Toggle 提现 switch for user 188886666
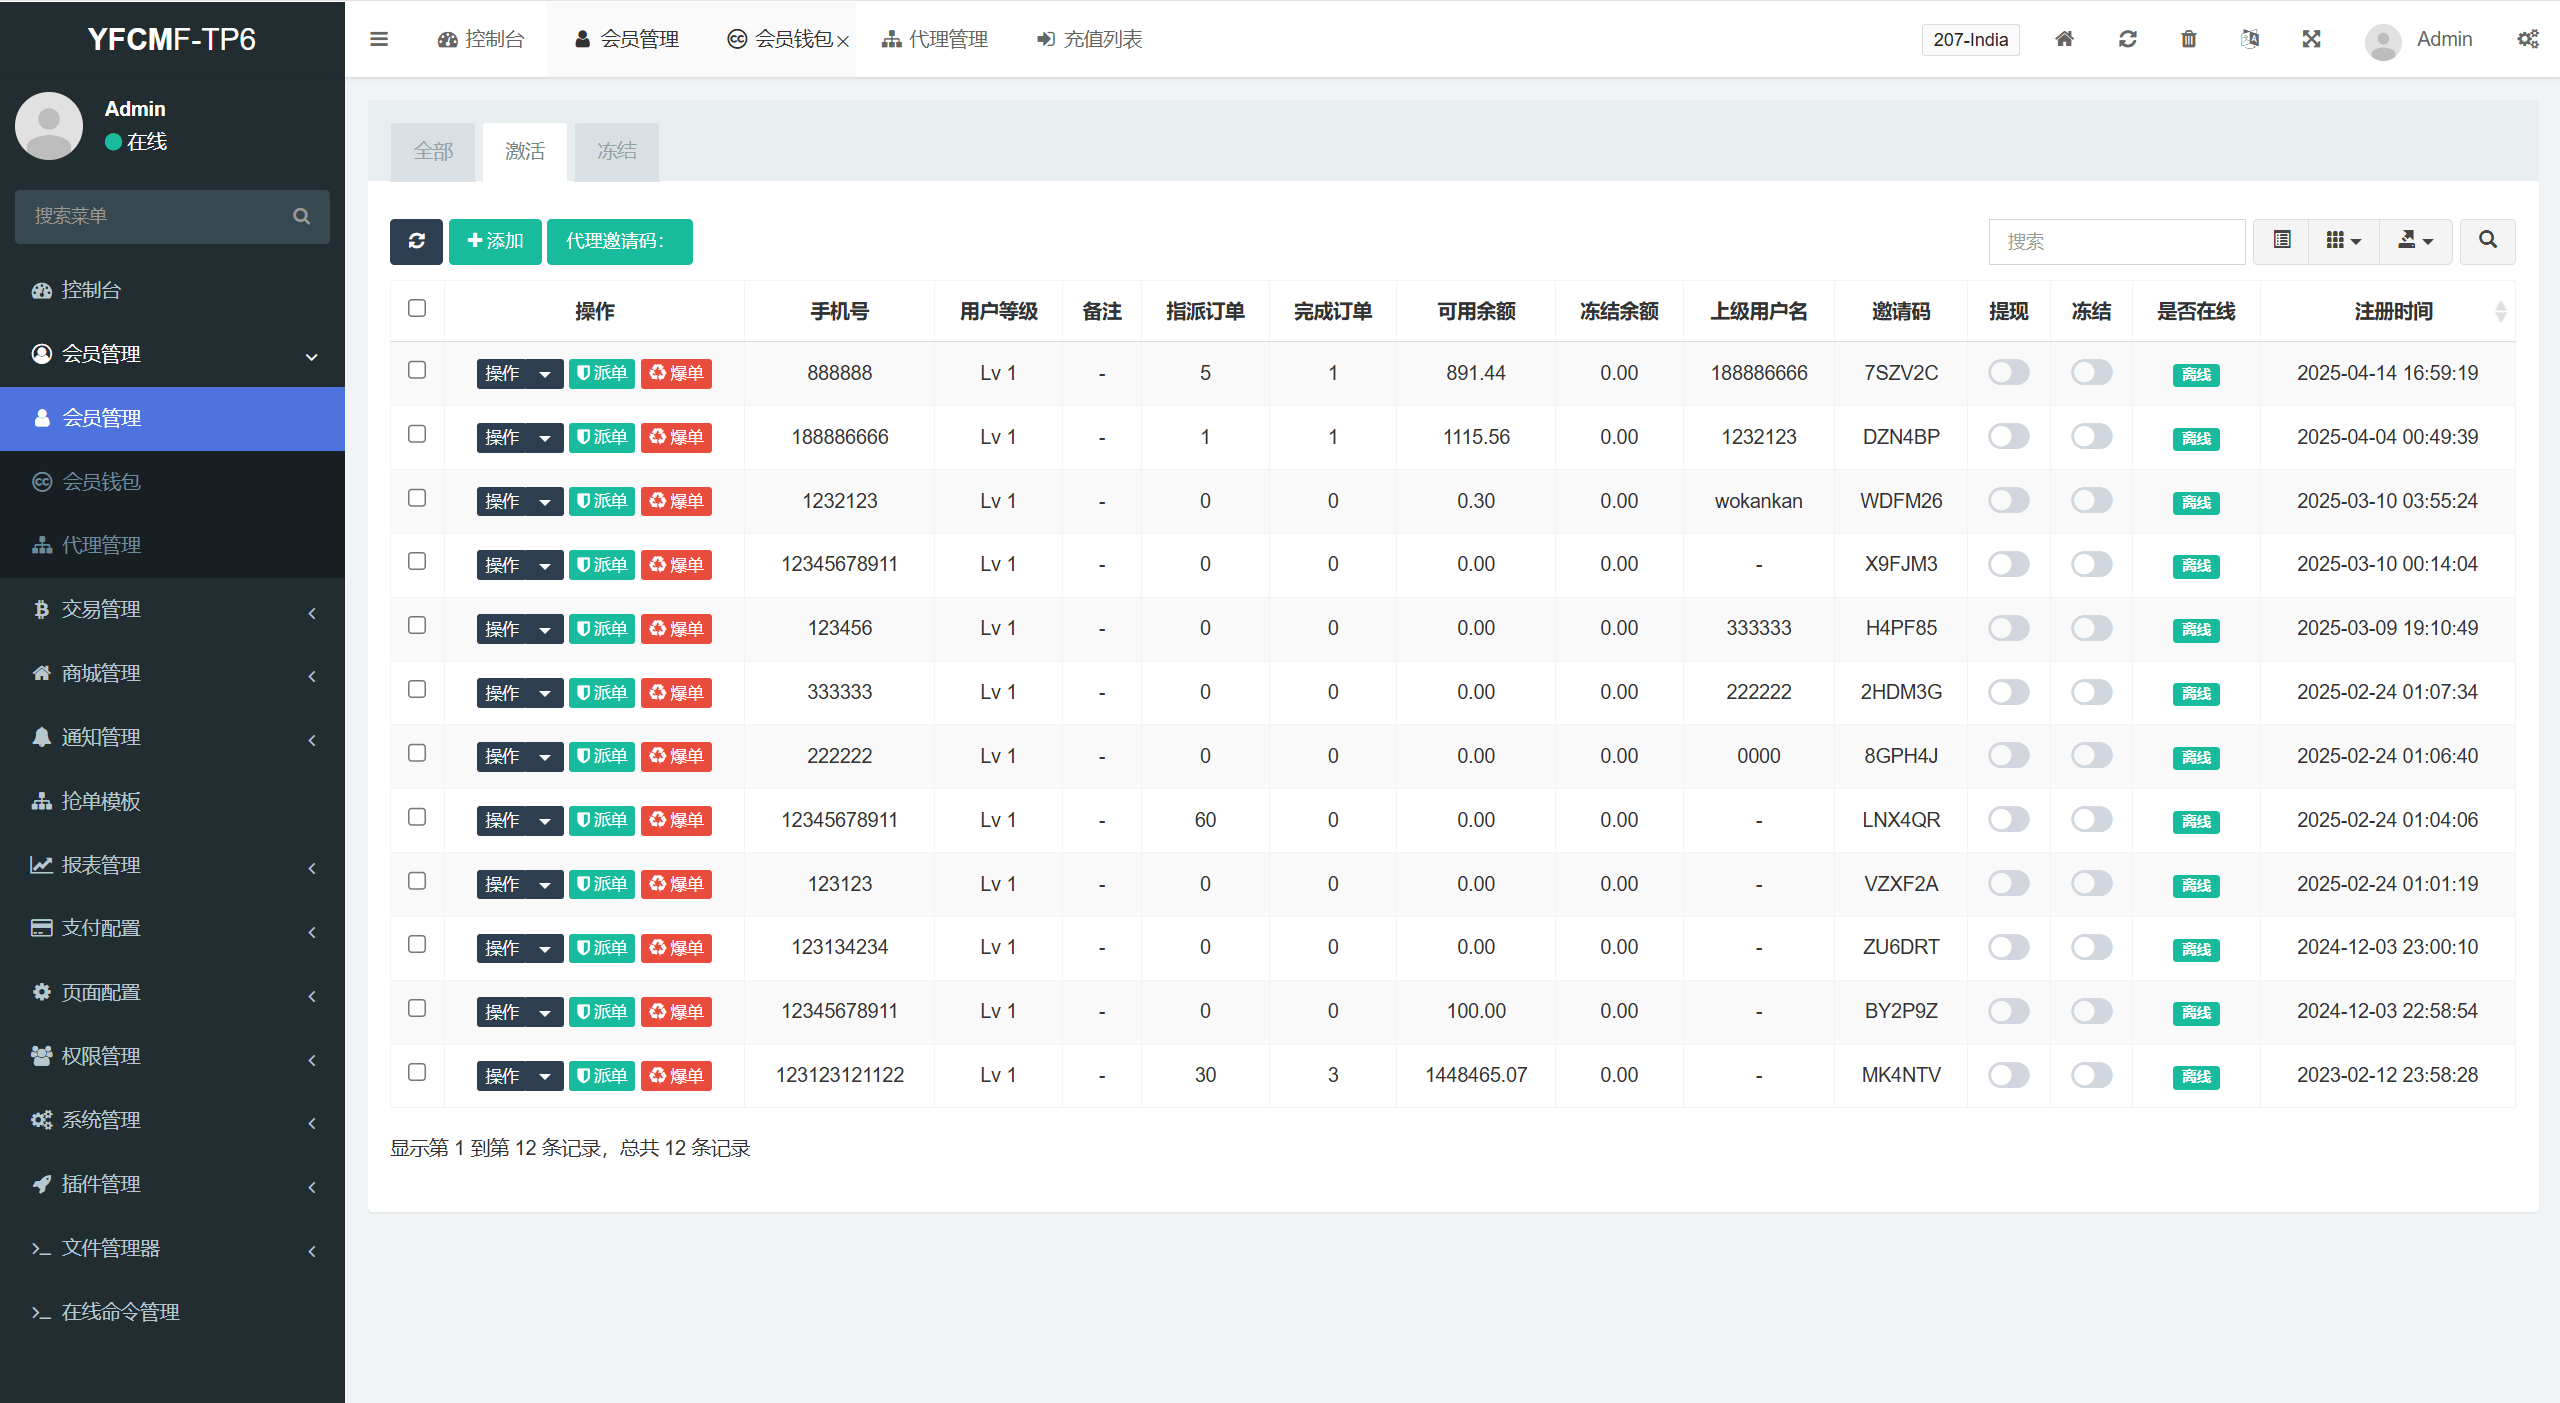Screen dimensions: 2560x1403 [x=2008, y=437]
